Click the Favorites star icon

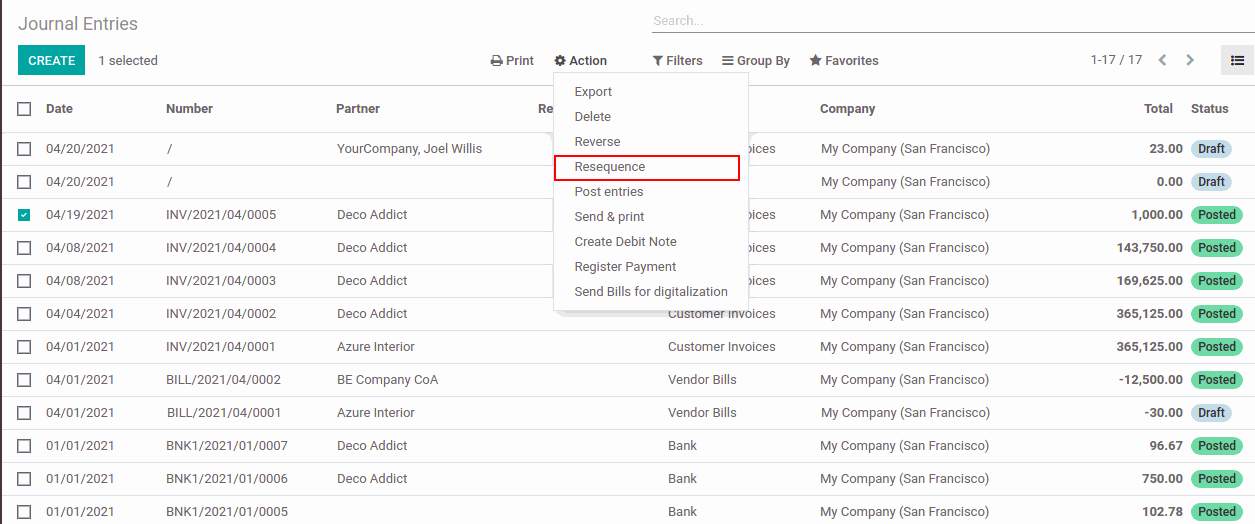pyautogui.click(x=816, y=61)
